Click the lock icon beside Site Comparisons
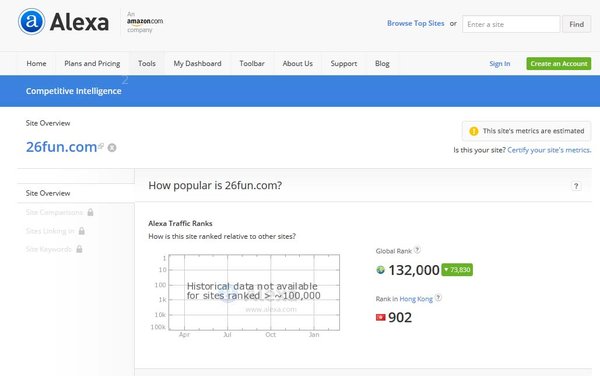 (90, 212)
